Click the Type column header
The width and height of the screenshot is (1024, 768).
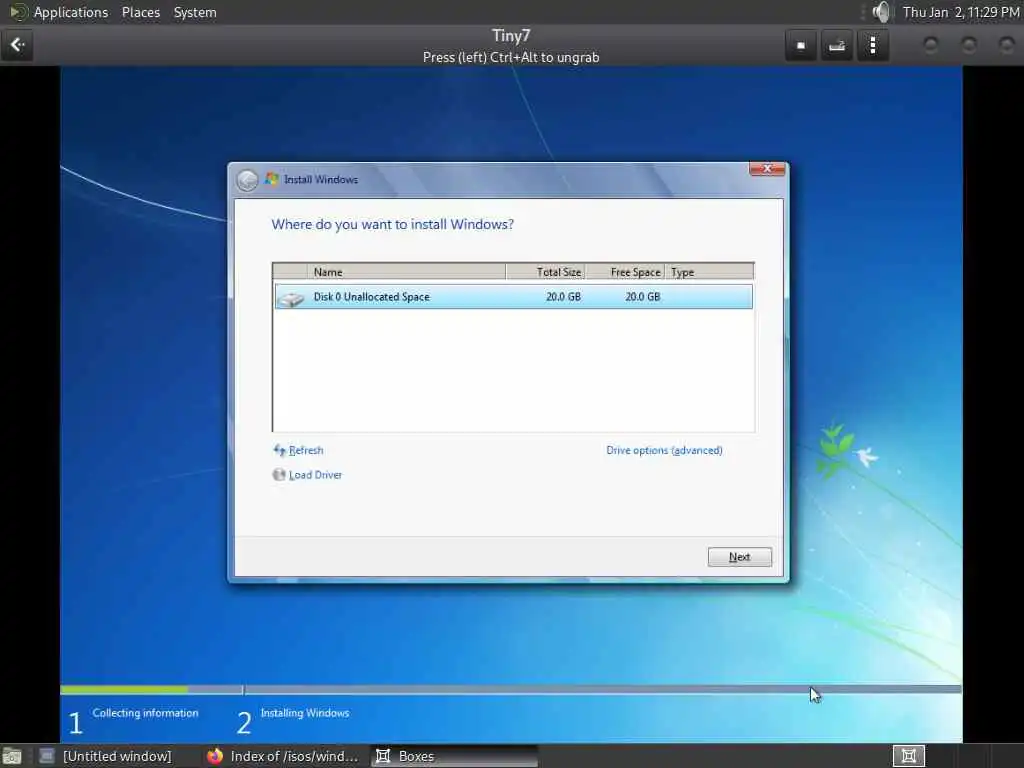[x=709, y=272]
